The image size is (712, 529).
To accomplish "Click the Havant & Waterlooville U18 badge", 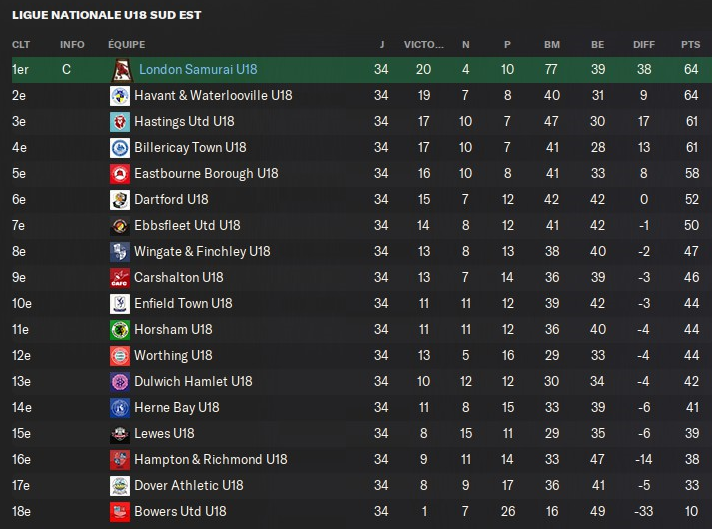I will (x=119, y=96).
